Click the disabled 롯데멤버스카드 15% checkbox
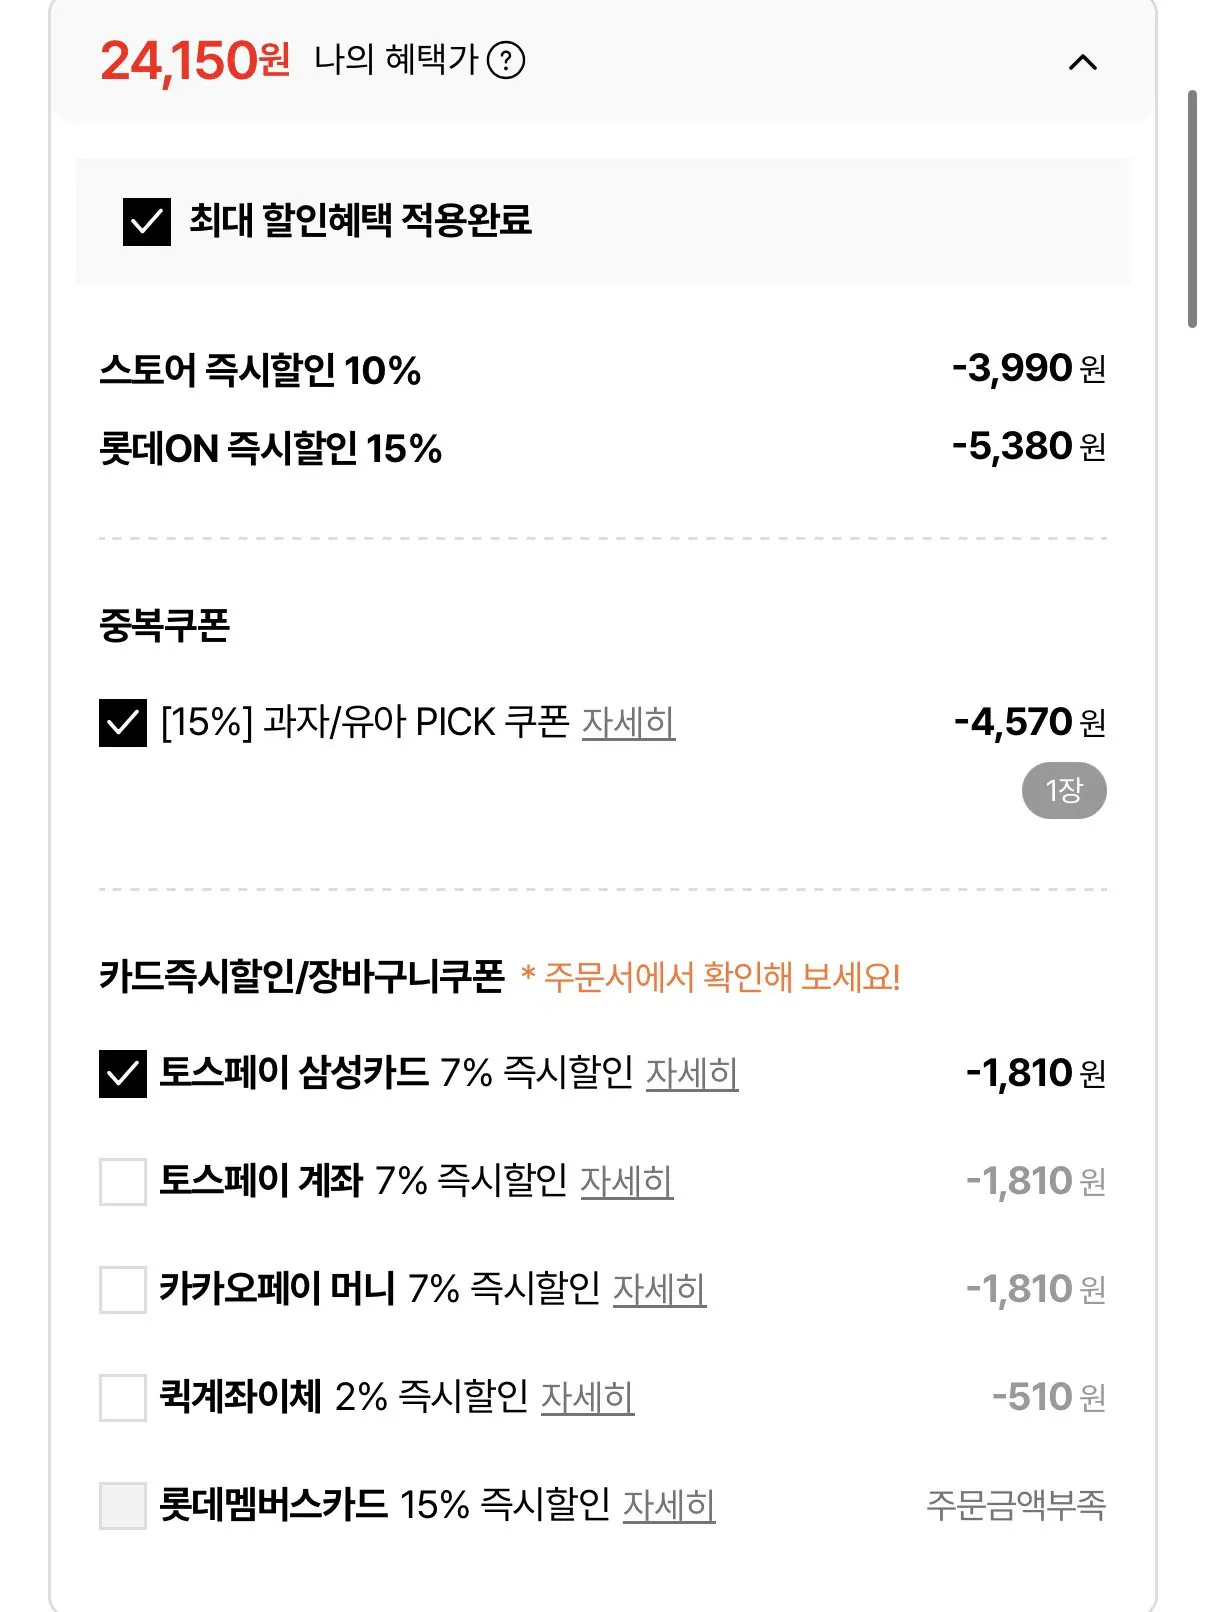The image size is (1206, 1612). pyautogui.click(x=123, y=1506)
